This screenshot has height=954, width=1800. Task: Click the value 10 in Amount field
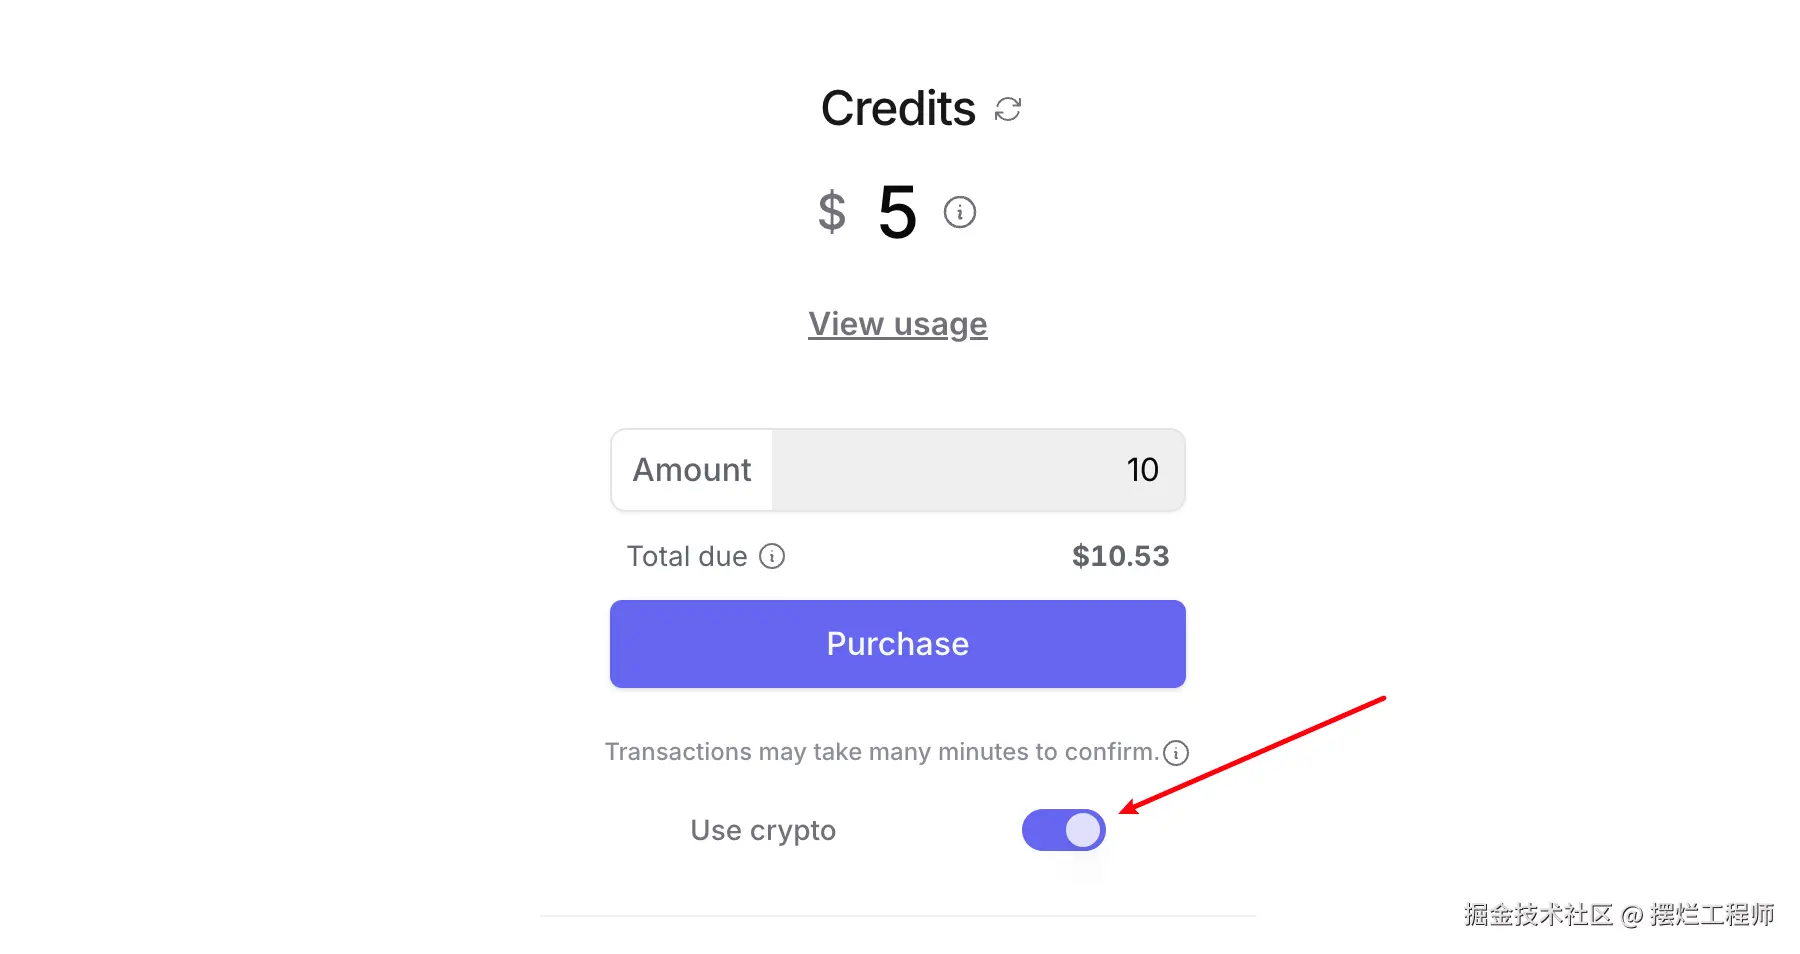pos(1142,470)
